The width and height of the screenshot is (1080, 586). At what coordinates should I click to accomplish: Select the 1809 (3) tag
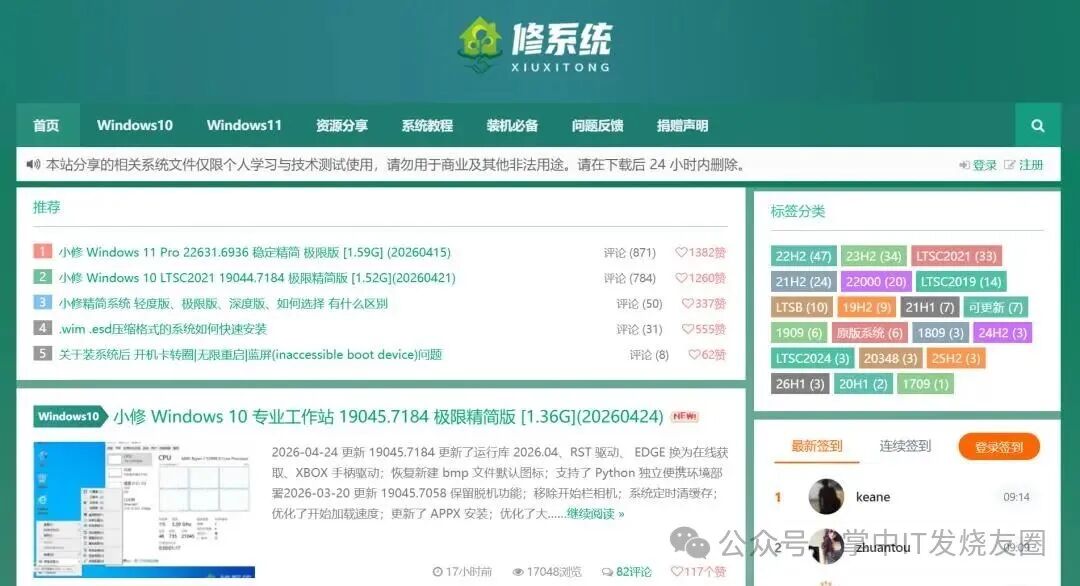(x=940, y=333)
